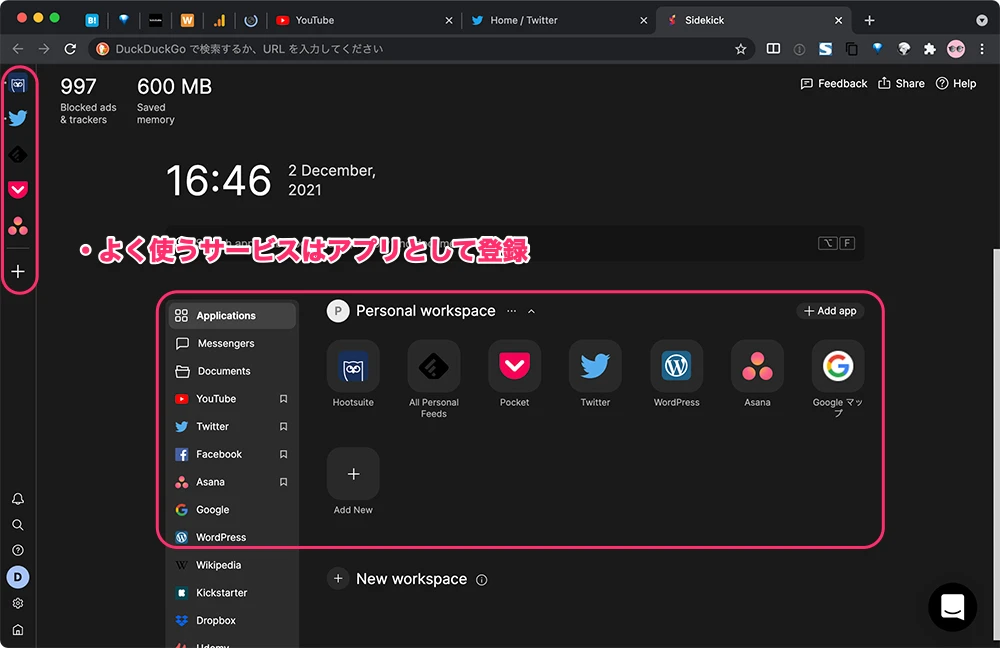Select WordPress in the apps list
1000x648 pixels.
click(232, 538)
